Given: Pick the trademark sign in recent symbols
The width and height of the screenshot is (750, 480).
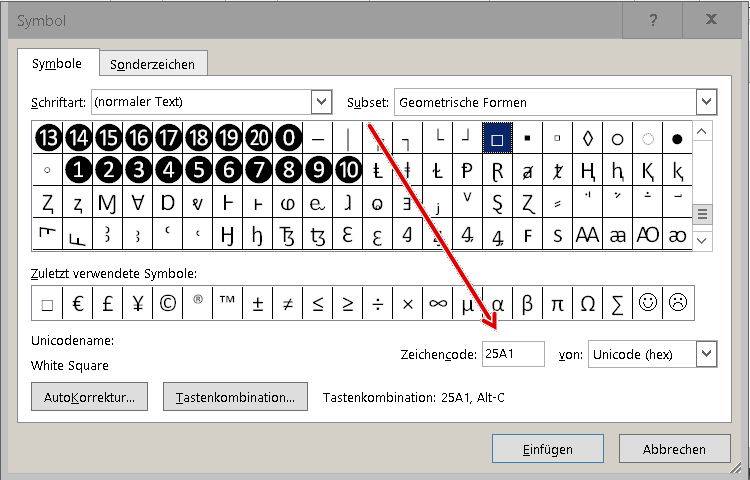Looking at the screenshot, I should pyautogui.click(x=227, y=302).
